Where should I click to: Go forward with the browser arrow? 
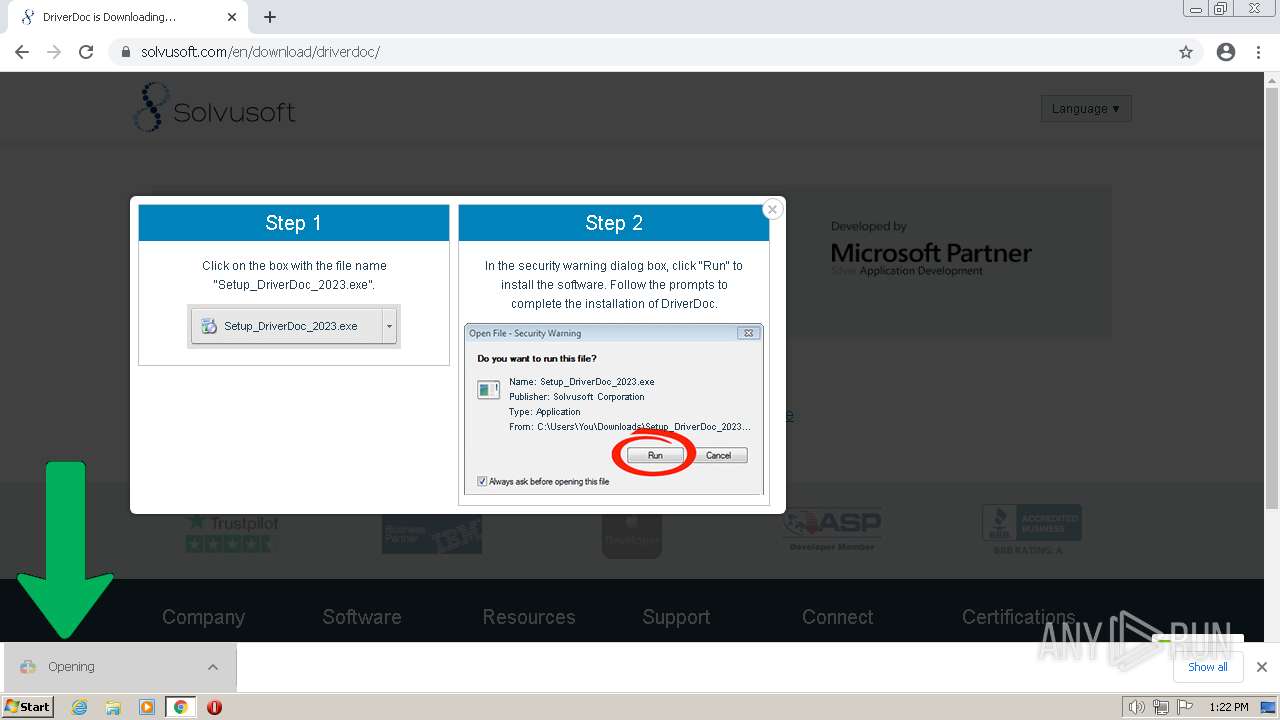(54, 52)
